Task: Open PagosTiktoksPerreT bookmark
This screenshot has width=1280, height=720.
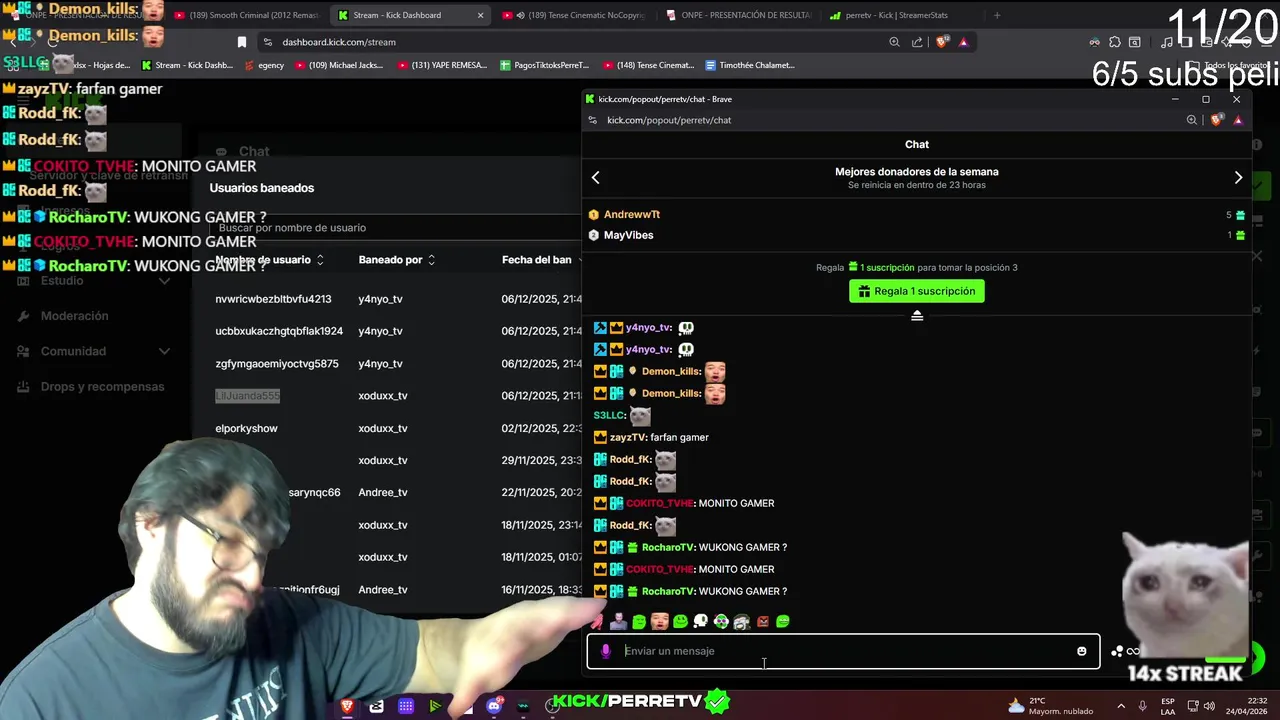Action: (x=545, y=65)
